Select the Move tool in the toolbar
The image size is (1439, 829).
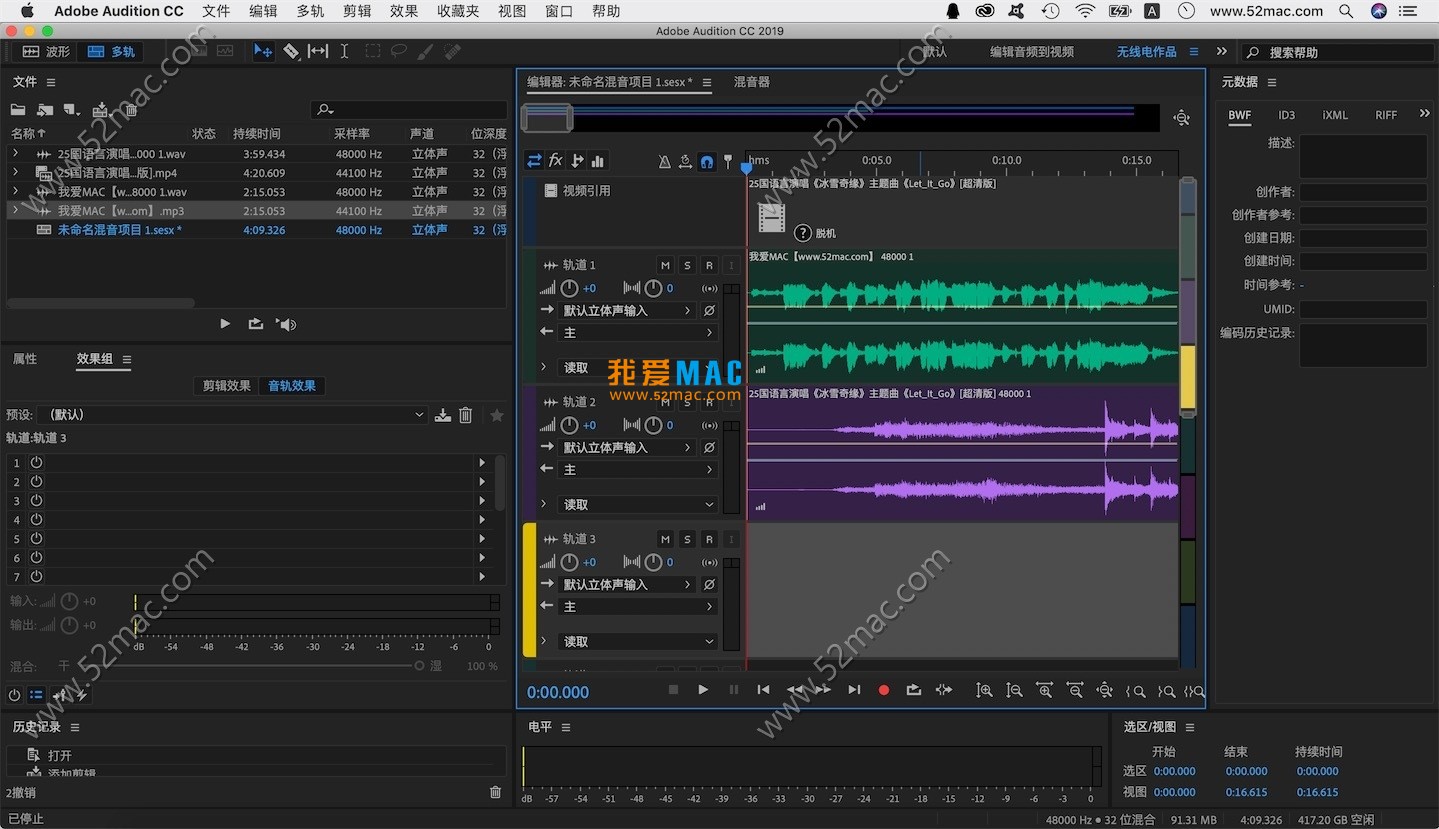pyautogui.click(x=263, y=51)
